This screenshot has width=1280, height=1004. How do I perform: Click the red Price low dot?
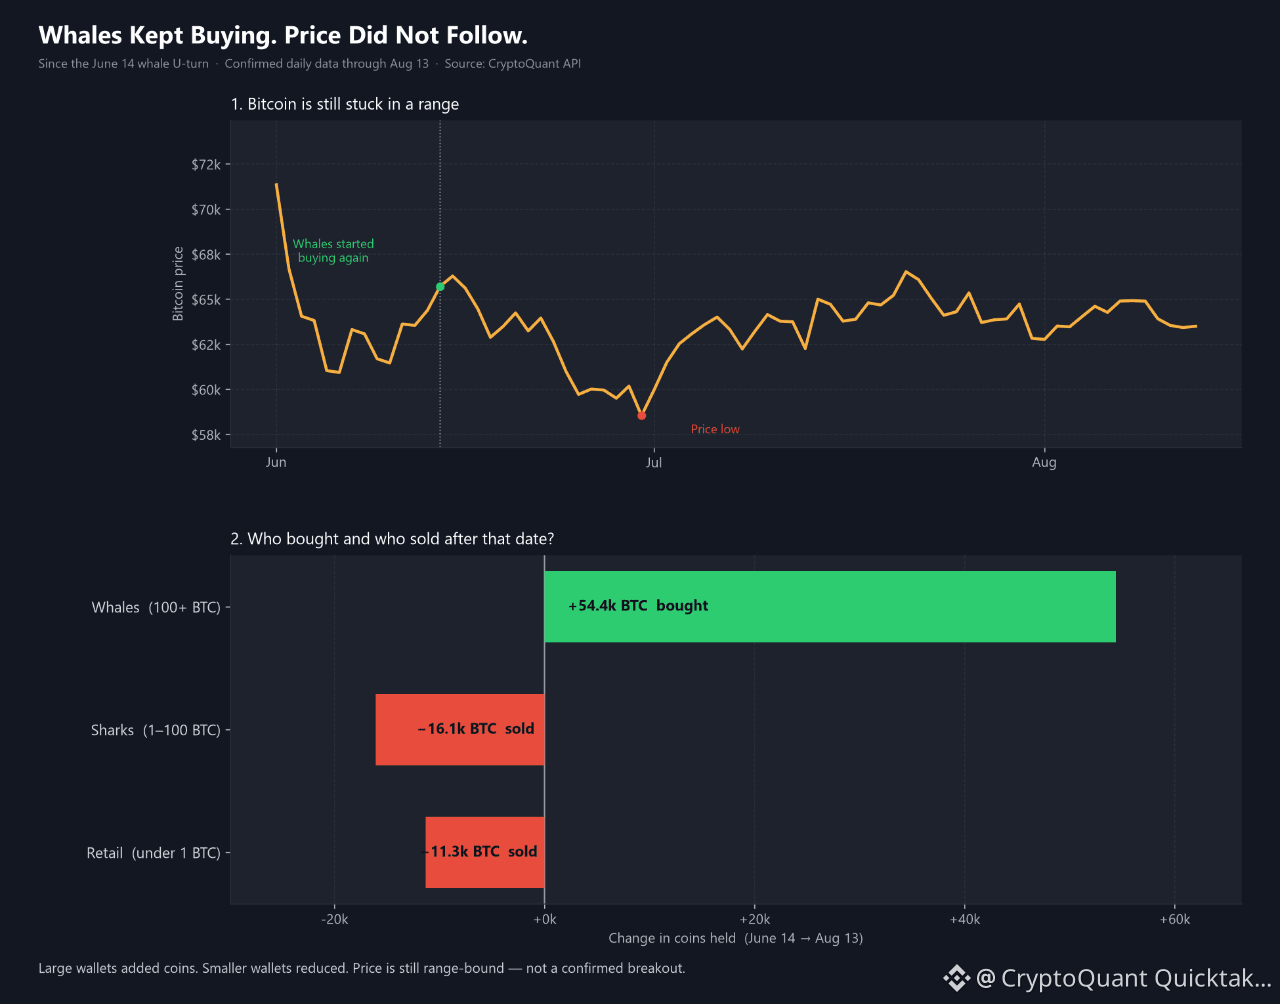[x=641, y=415]
